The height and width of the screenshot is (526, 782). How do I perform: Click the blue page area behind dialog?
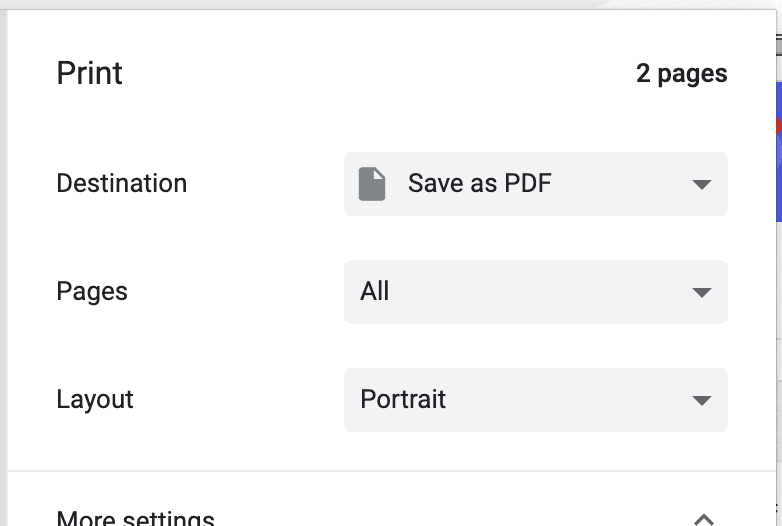[778, 170]
